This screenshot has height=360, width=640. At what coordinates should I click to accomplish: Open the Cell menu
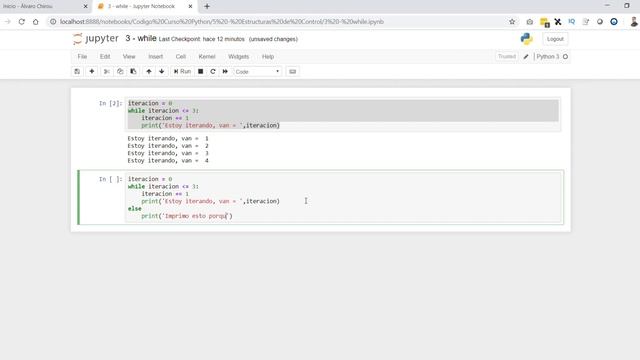click(x=181, y=57)
